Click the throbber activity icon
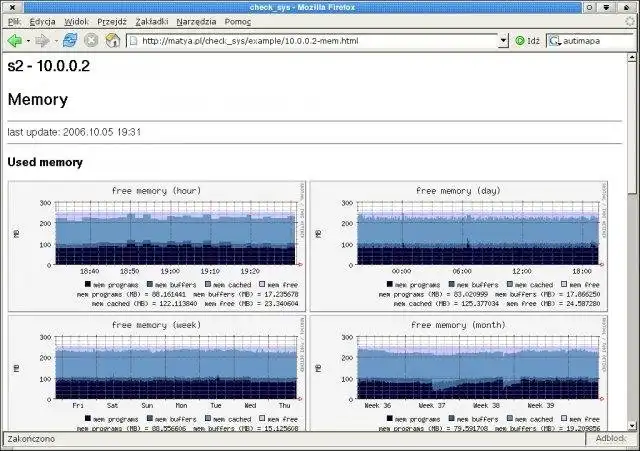Image resolution: width=640 pixels, height=451 pixels. point(630,22)
